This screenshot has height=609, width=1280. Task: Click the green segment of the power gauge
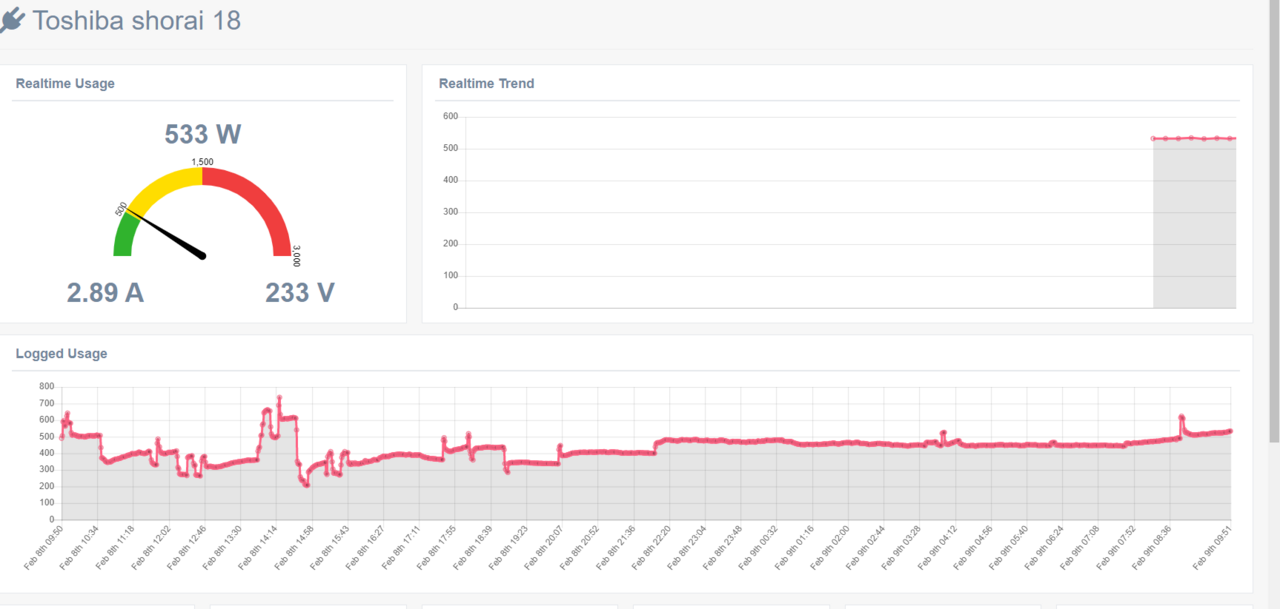coord(125,234)
